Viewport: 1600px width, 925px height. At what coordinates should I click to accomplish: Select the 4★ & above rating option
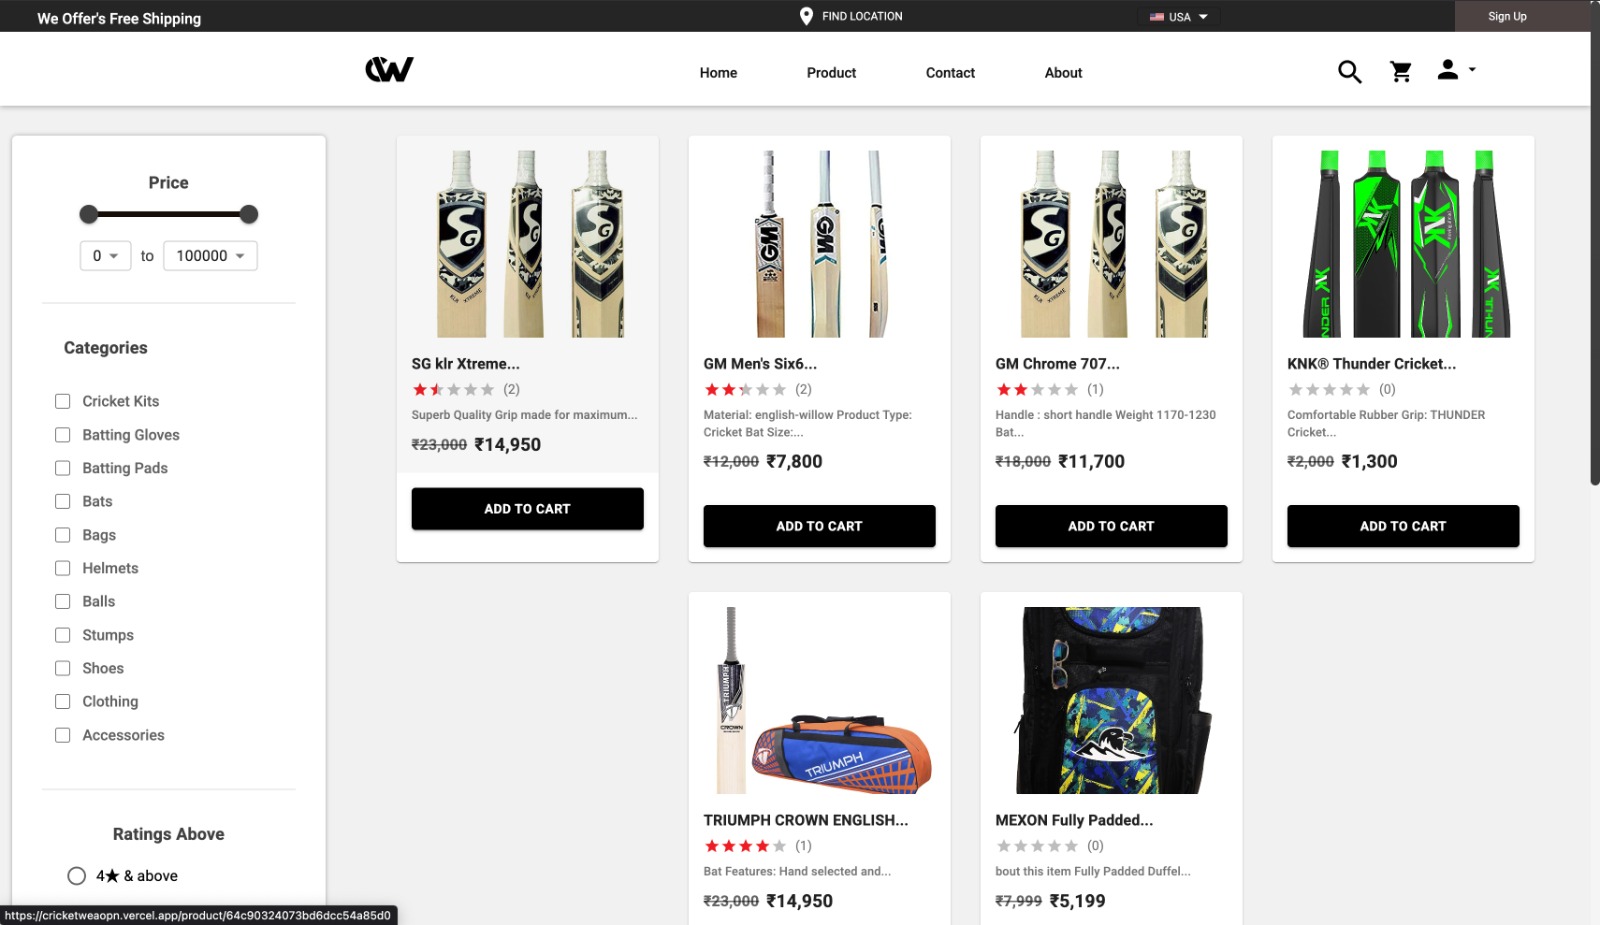pyautogui.click(x=76, y=876)
